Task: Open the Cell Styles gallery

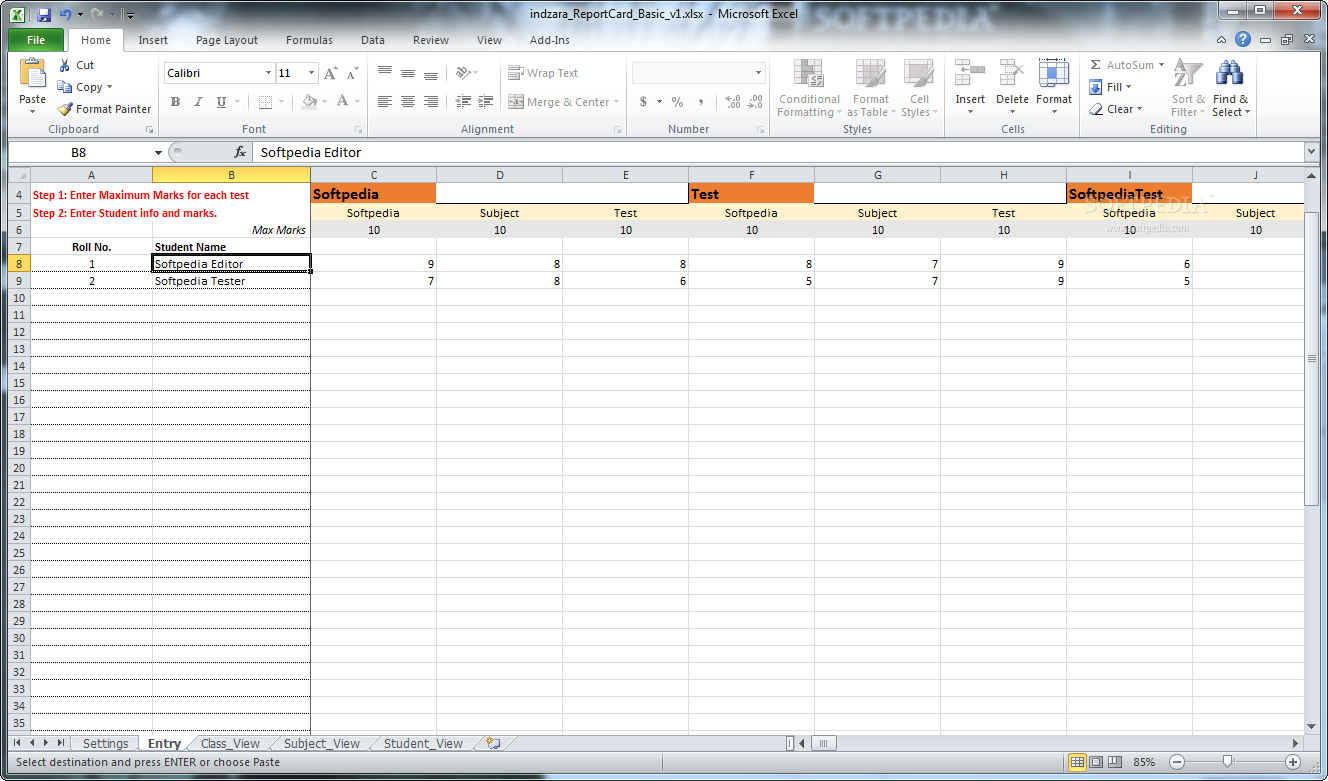Action: coord(919,88)
